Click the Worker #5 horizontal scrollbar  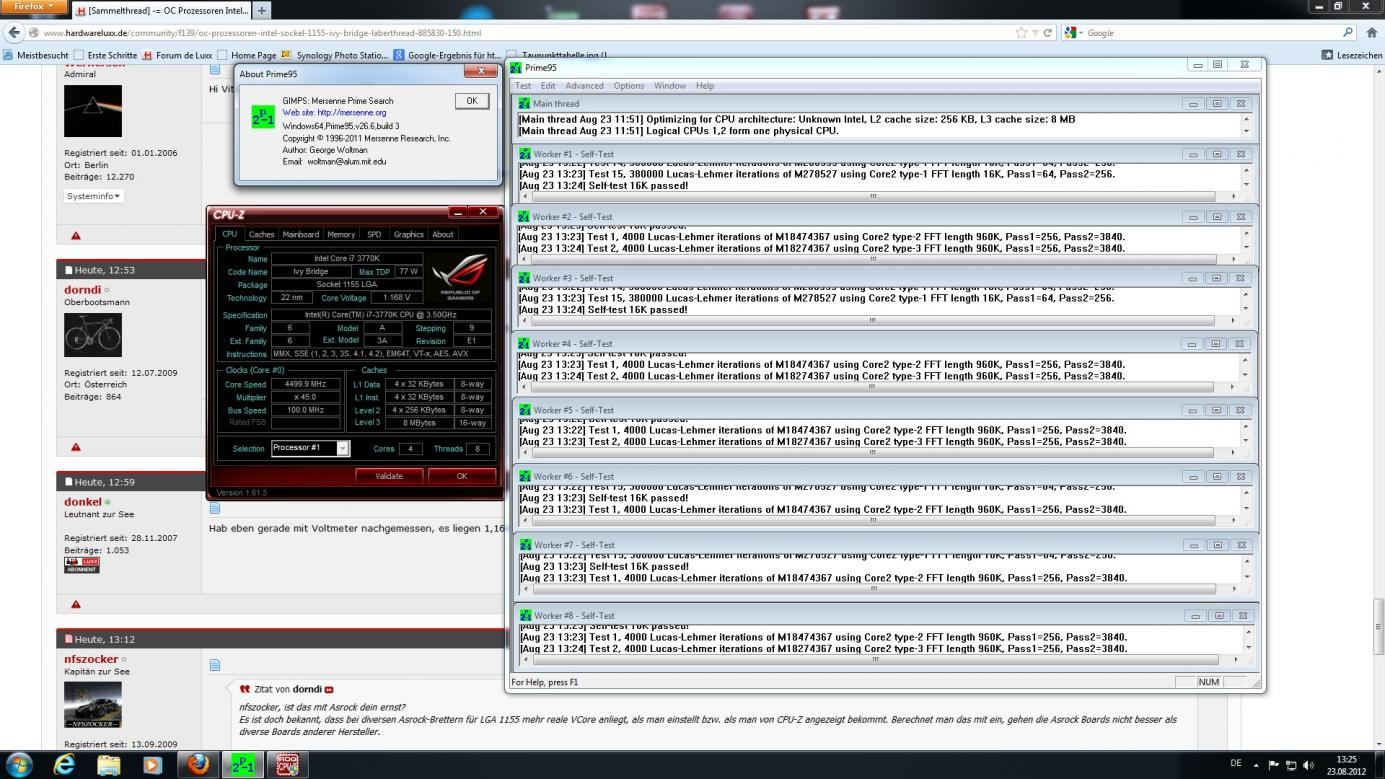pos(873,452)
